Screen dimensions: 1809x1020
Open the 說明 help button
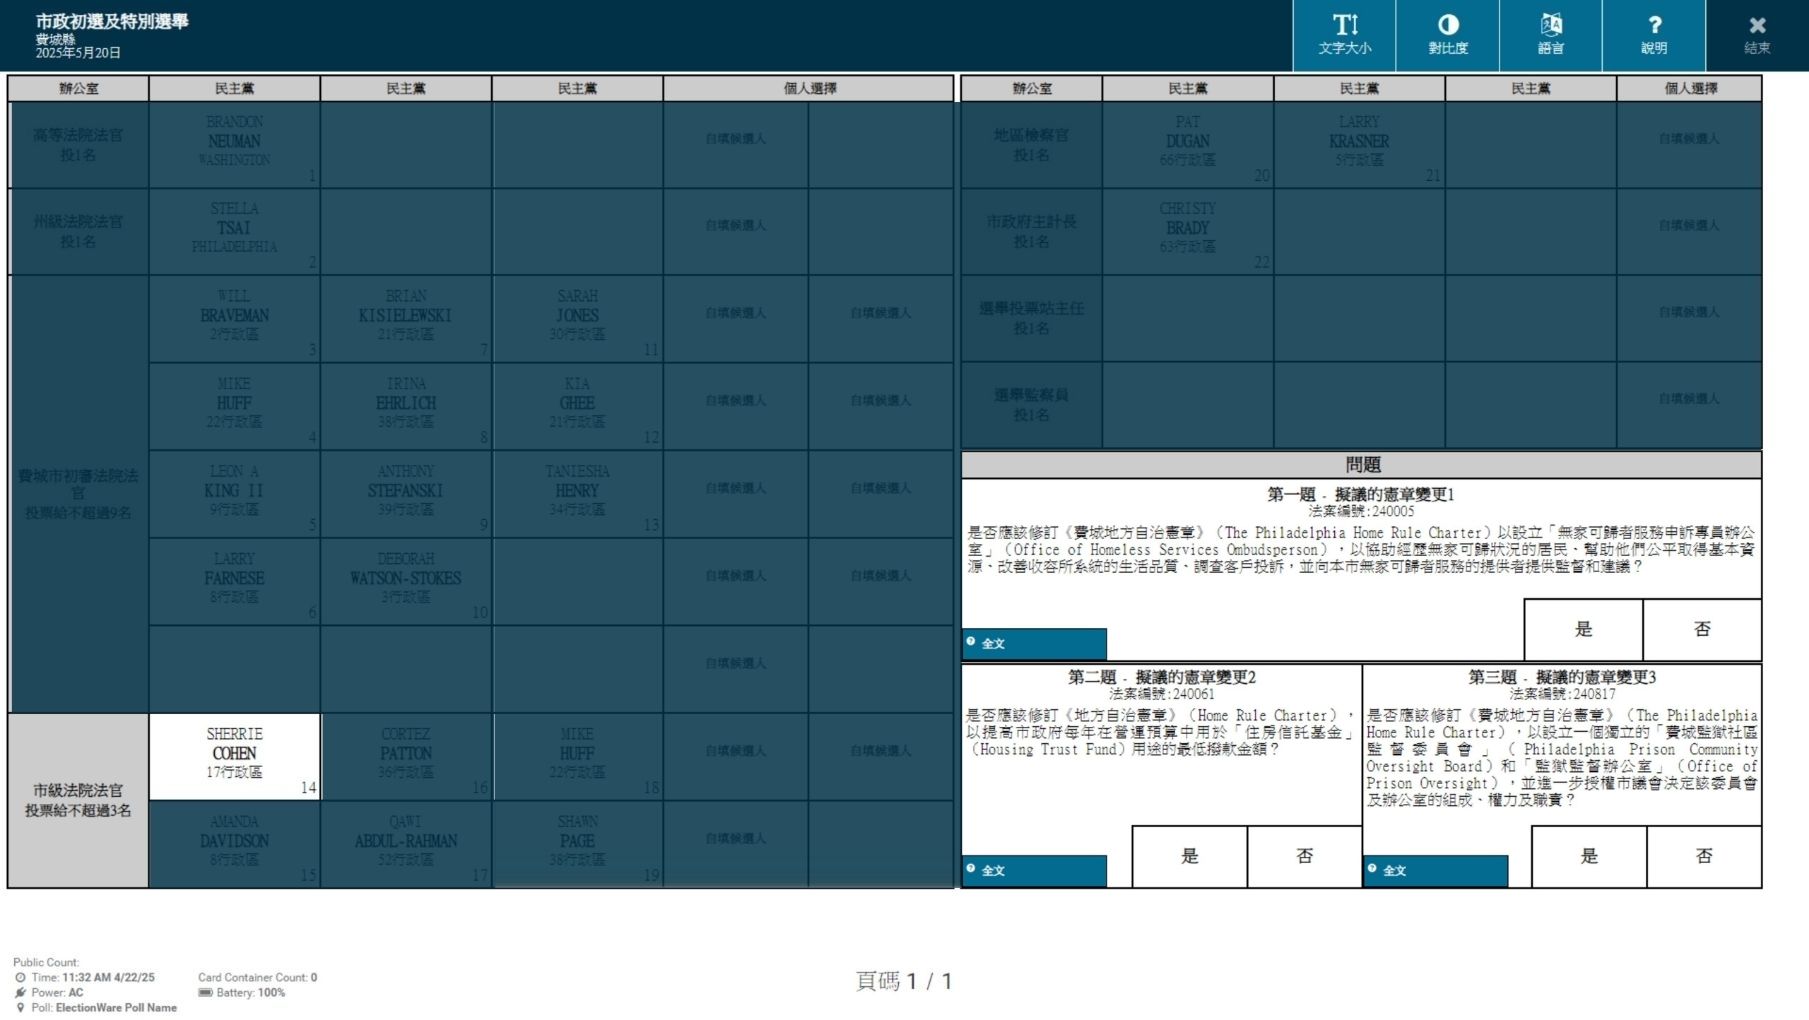pos(1653,35)
